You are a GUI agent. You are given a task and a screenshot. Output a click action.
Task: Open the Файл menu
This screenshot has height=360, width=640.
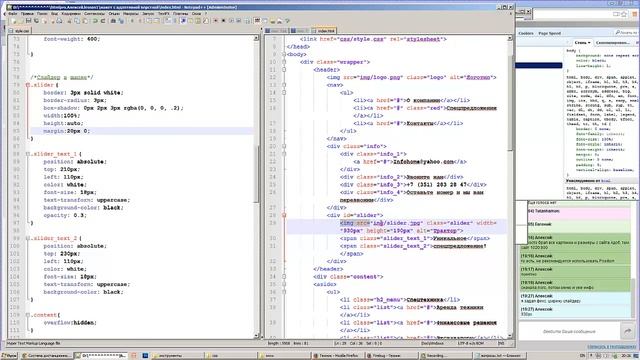pos(13,13)
